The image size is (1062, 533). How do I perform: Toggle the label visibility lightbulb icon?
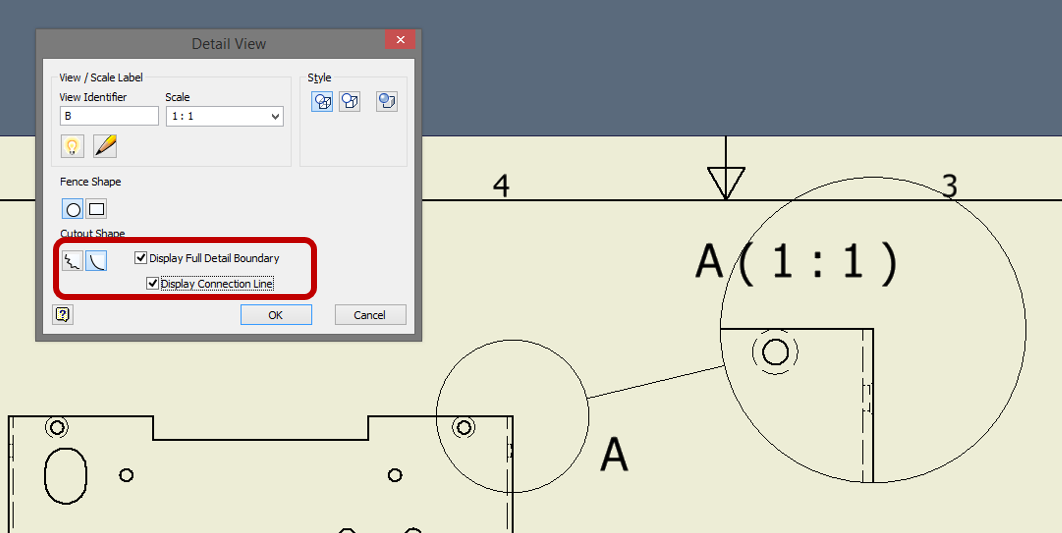click(x=72, y=146)
